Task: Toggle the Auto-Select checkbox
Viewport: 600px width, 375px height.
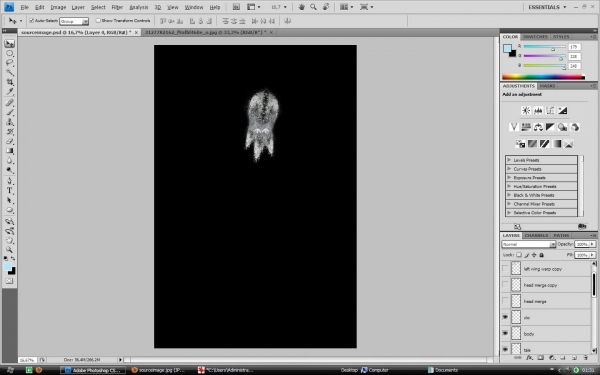Action: pos(31,21)
